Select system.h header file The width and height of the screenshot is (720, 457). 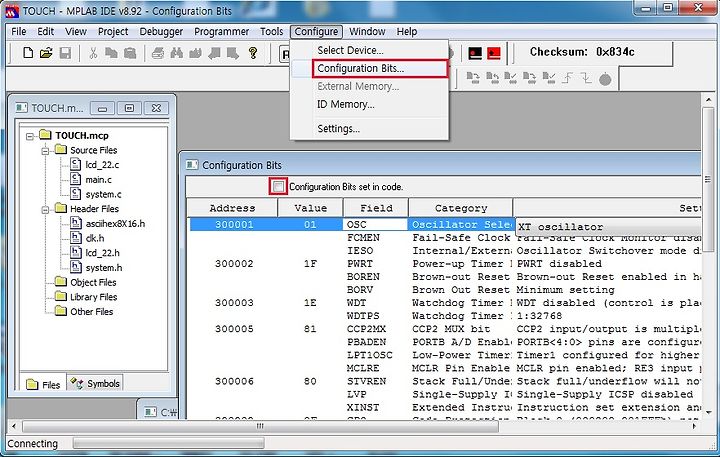tap(104, 268)
